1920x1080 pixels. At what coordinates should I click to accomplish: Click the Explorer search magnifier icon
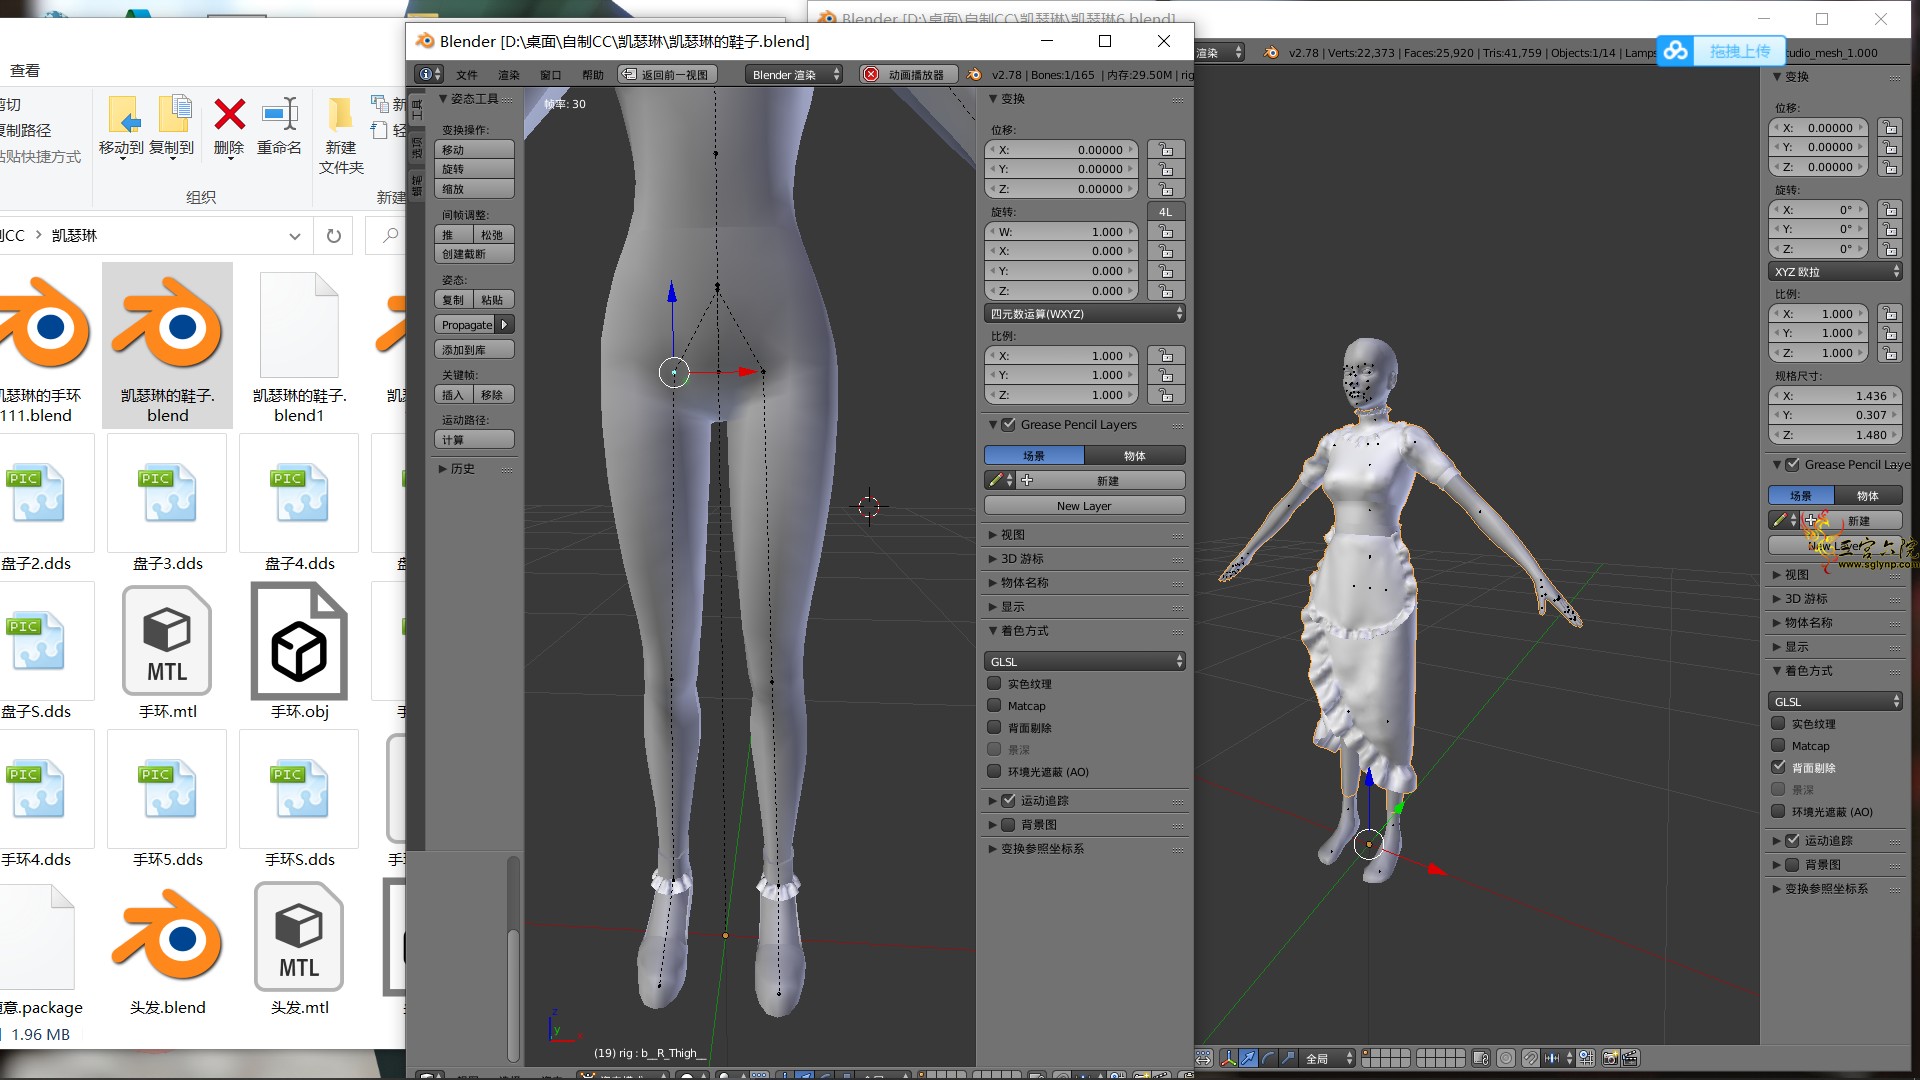[391, 236]
